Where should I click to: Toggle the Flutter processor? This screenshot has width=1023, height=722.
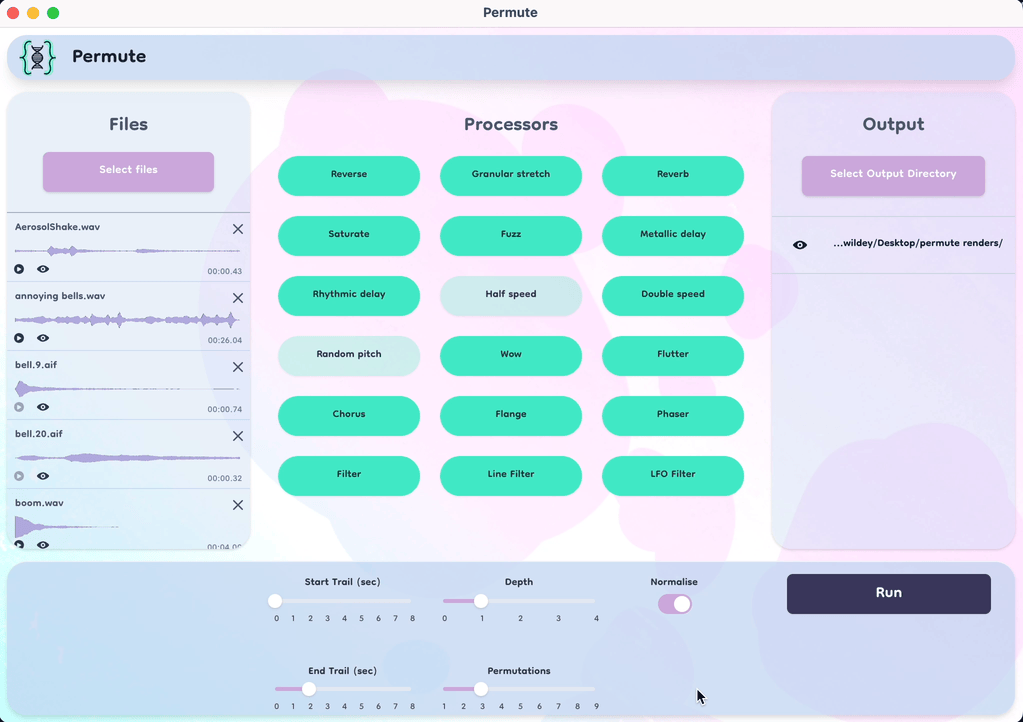673,355
